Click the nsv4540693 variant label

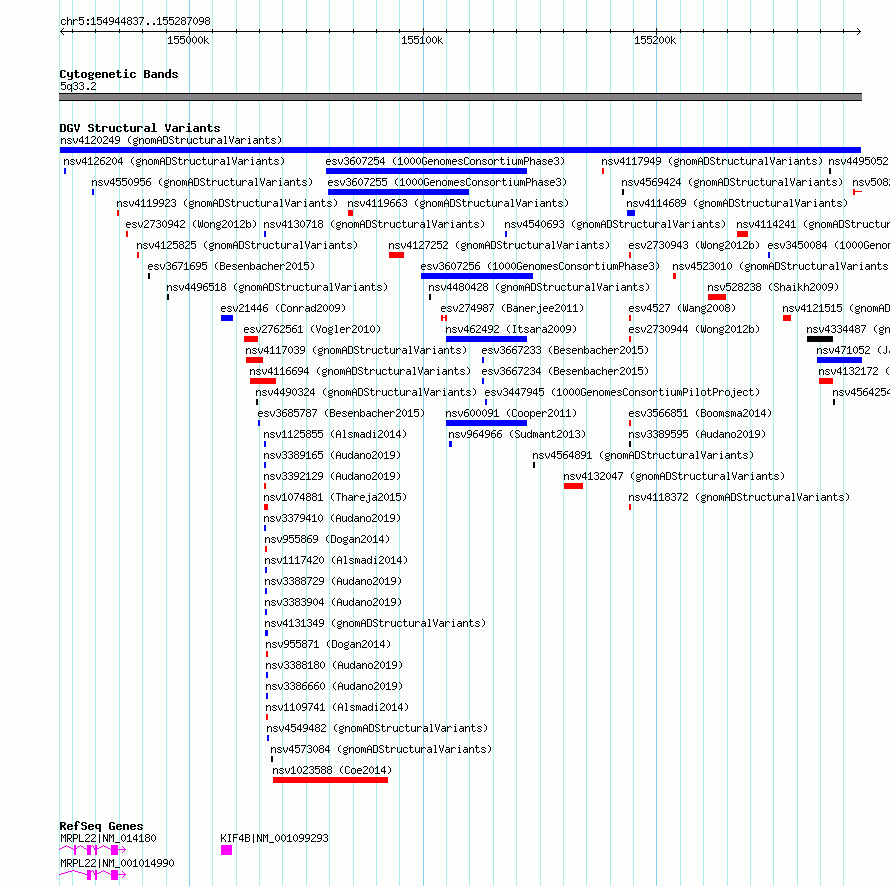pyautogui.click(x=615, y=224)
